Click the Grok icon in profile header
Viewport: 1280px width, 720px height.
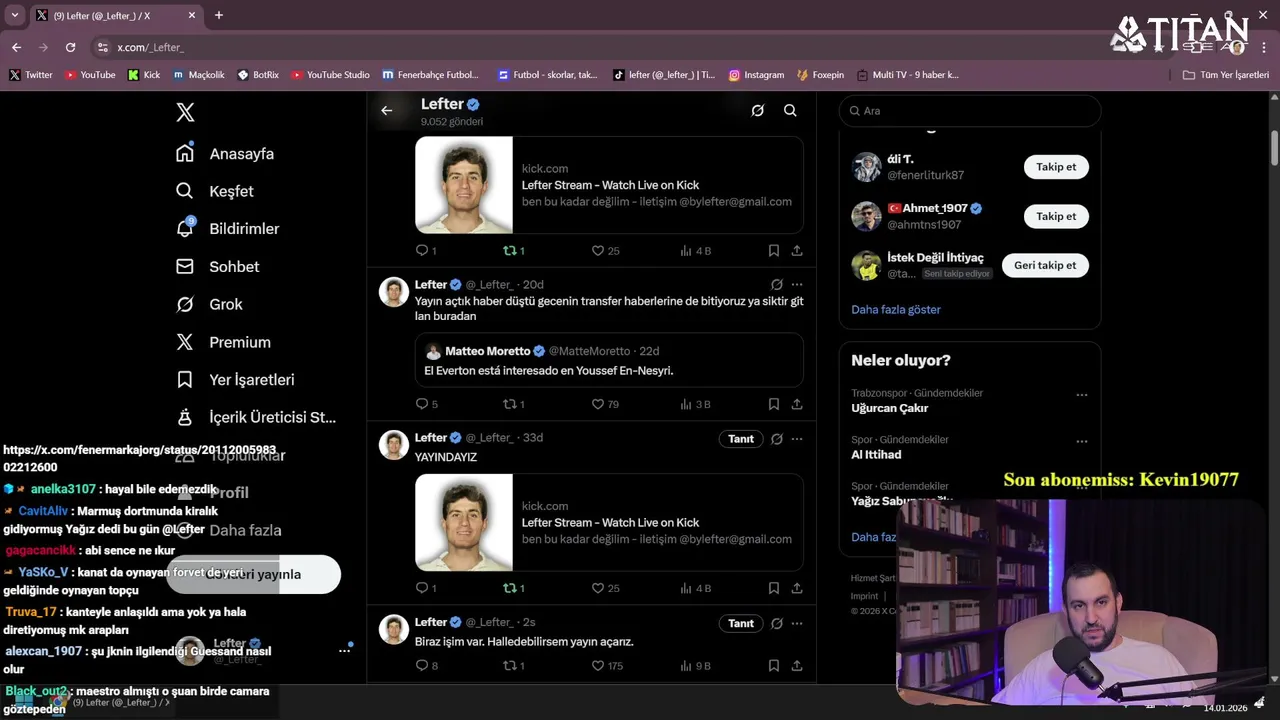(x=758, y=111)
